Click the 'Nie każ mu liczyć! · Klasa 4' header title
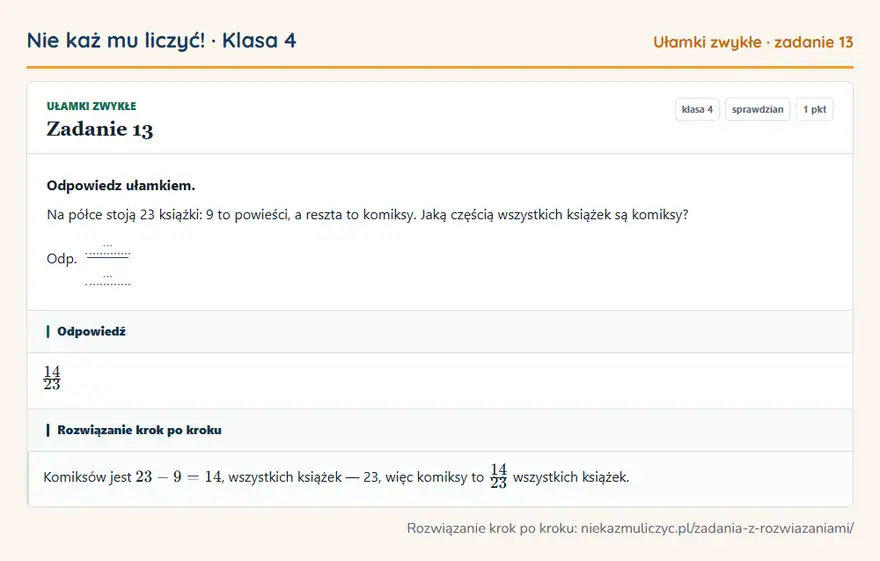Screen dimensions: 880x561 pyautogui.click(x=162, y=41)
